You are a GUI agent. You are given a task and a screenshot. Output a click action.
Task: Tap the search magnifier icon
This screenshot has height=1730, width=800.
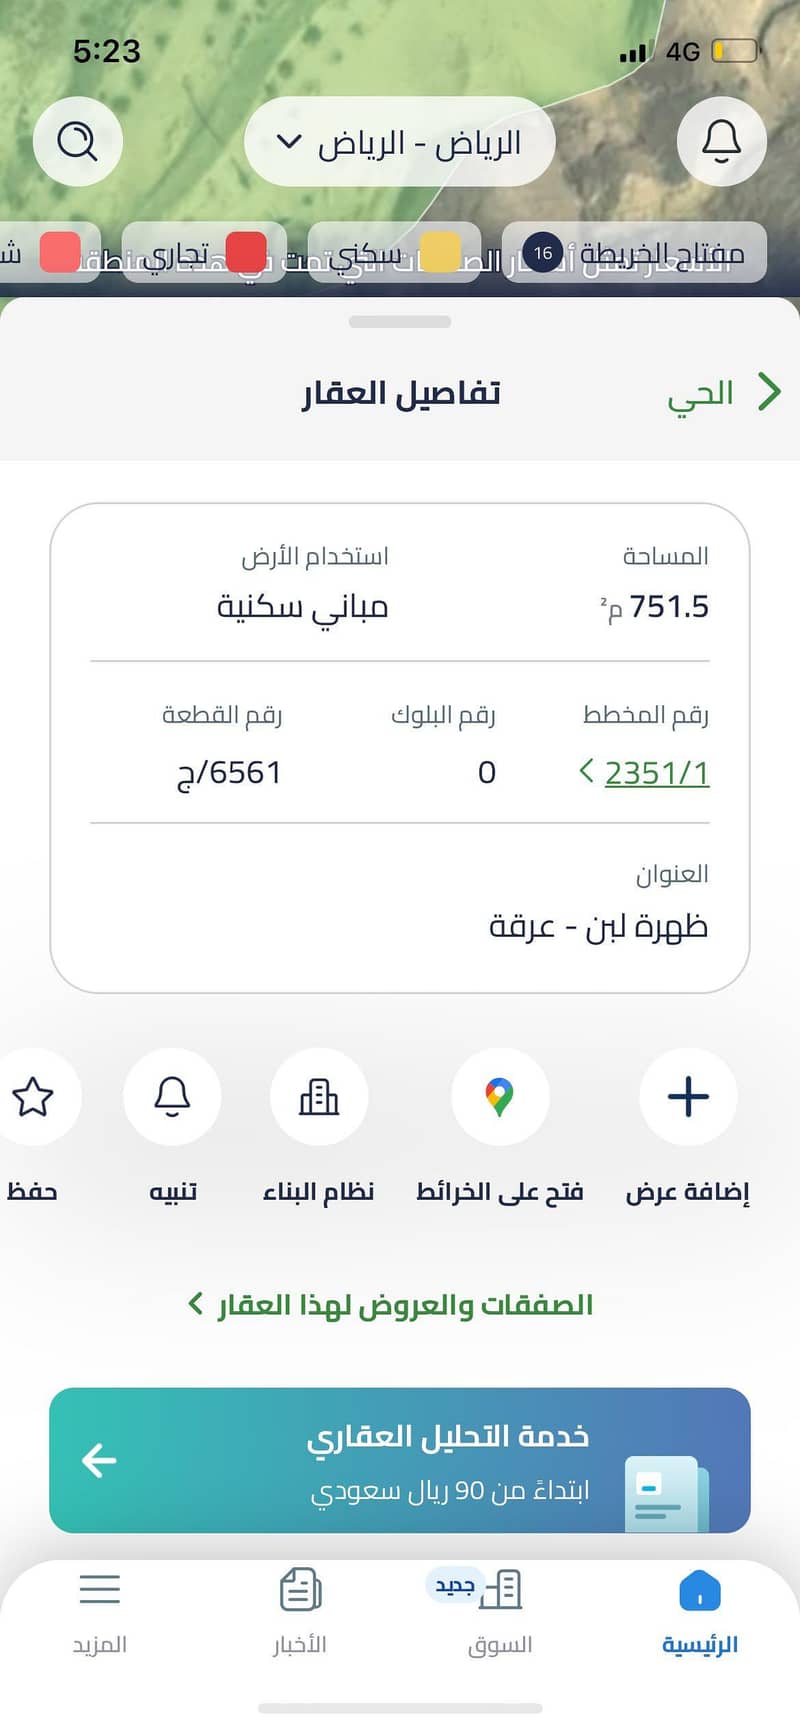(77, 142)
